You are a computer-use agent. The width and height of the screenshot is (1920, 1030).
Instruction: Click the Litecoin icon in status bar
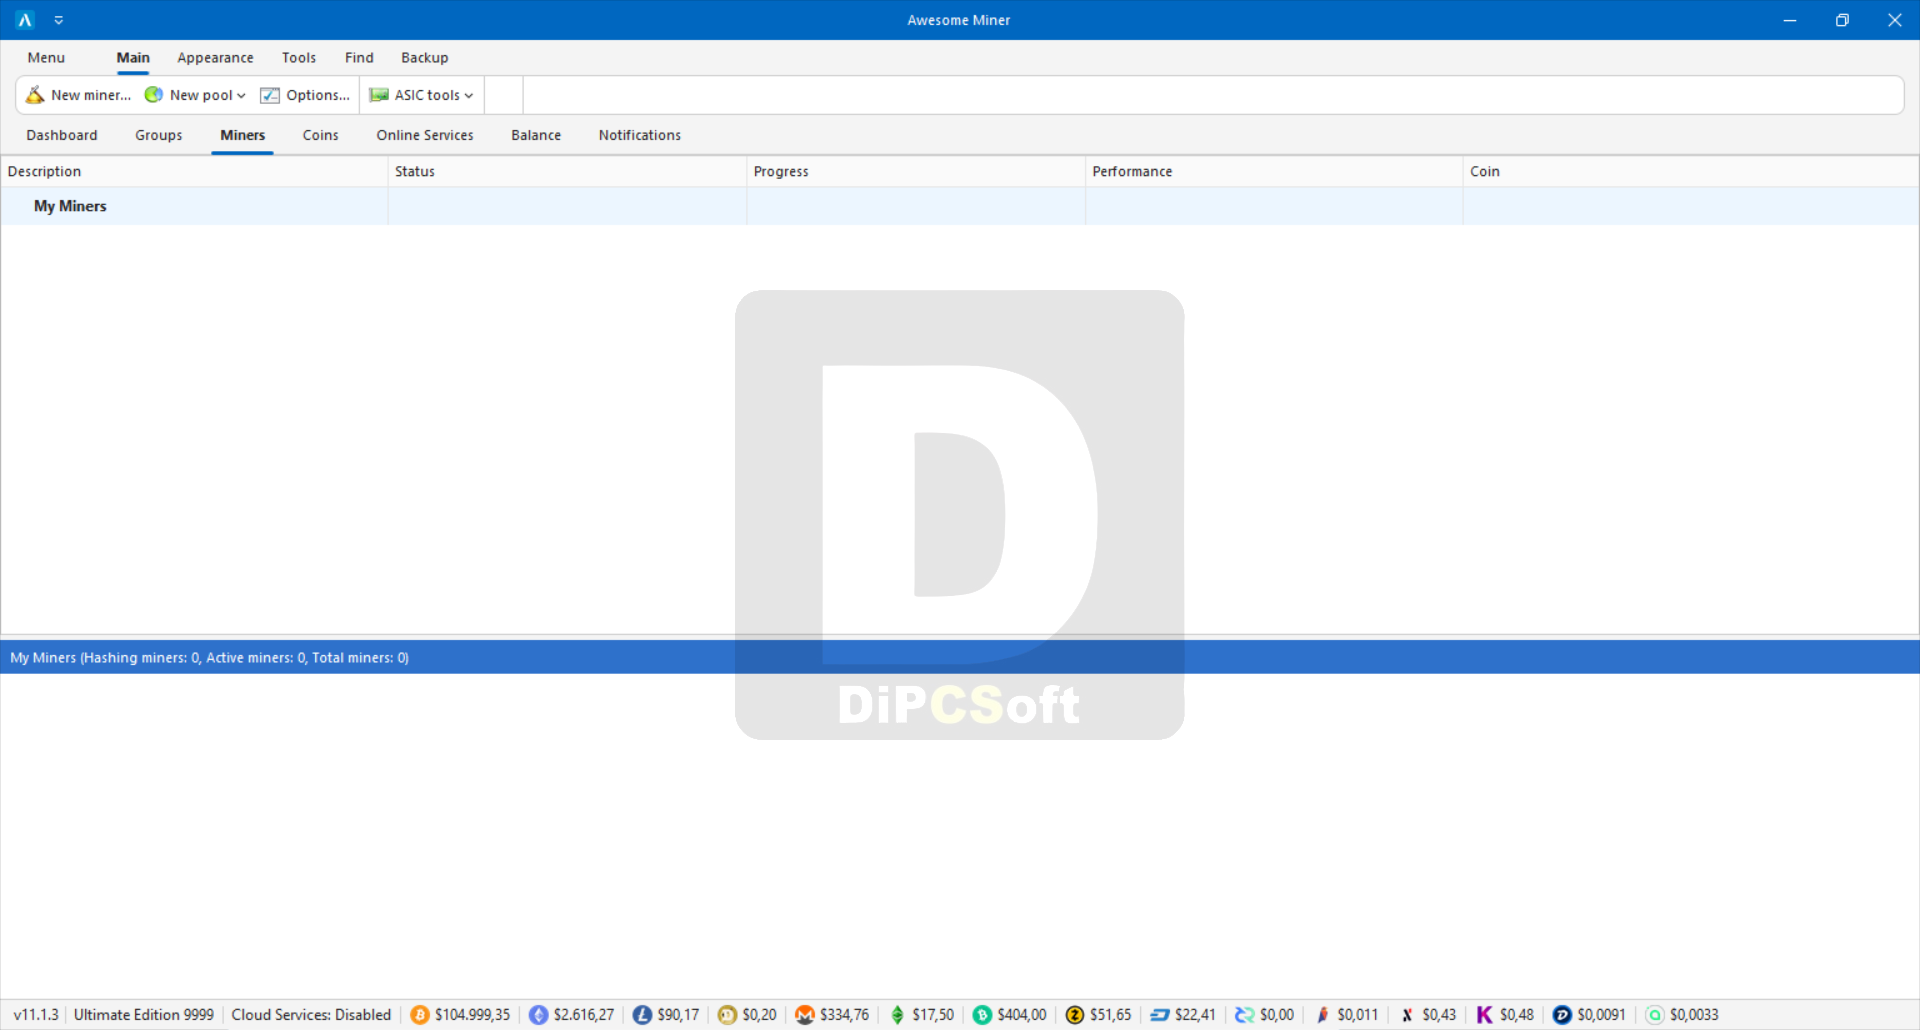tap(642, 1015)
